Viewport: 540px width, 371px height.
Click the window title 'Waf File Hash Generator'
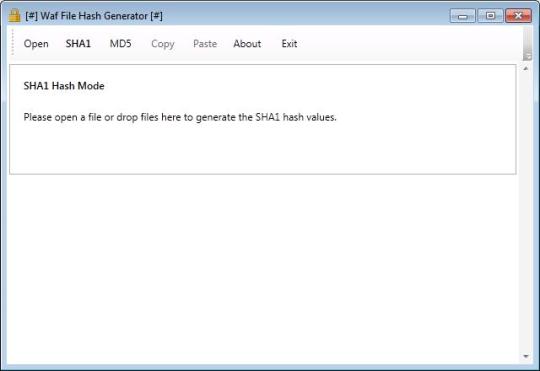tap(94, 16)
